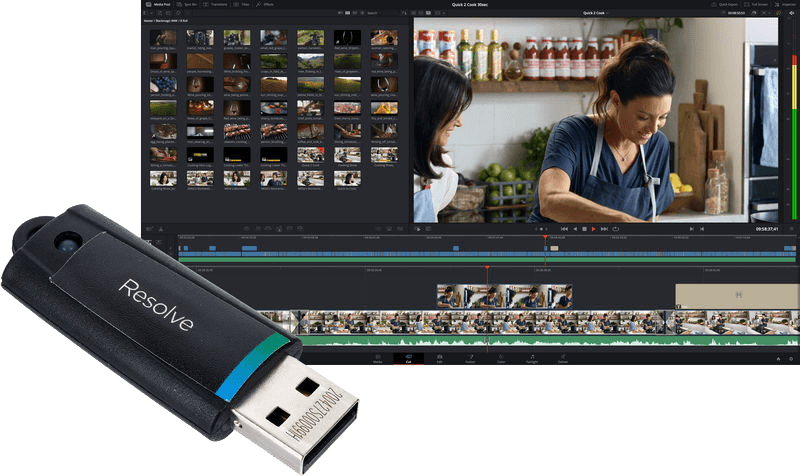Switch to the Color page
This screenshot has height=476, width=800.
[501, 359]
